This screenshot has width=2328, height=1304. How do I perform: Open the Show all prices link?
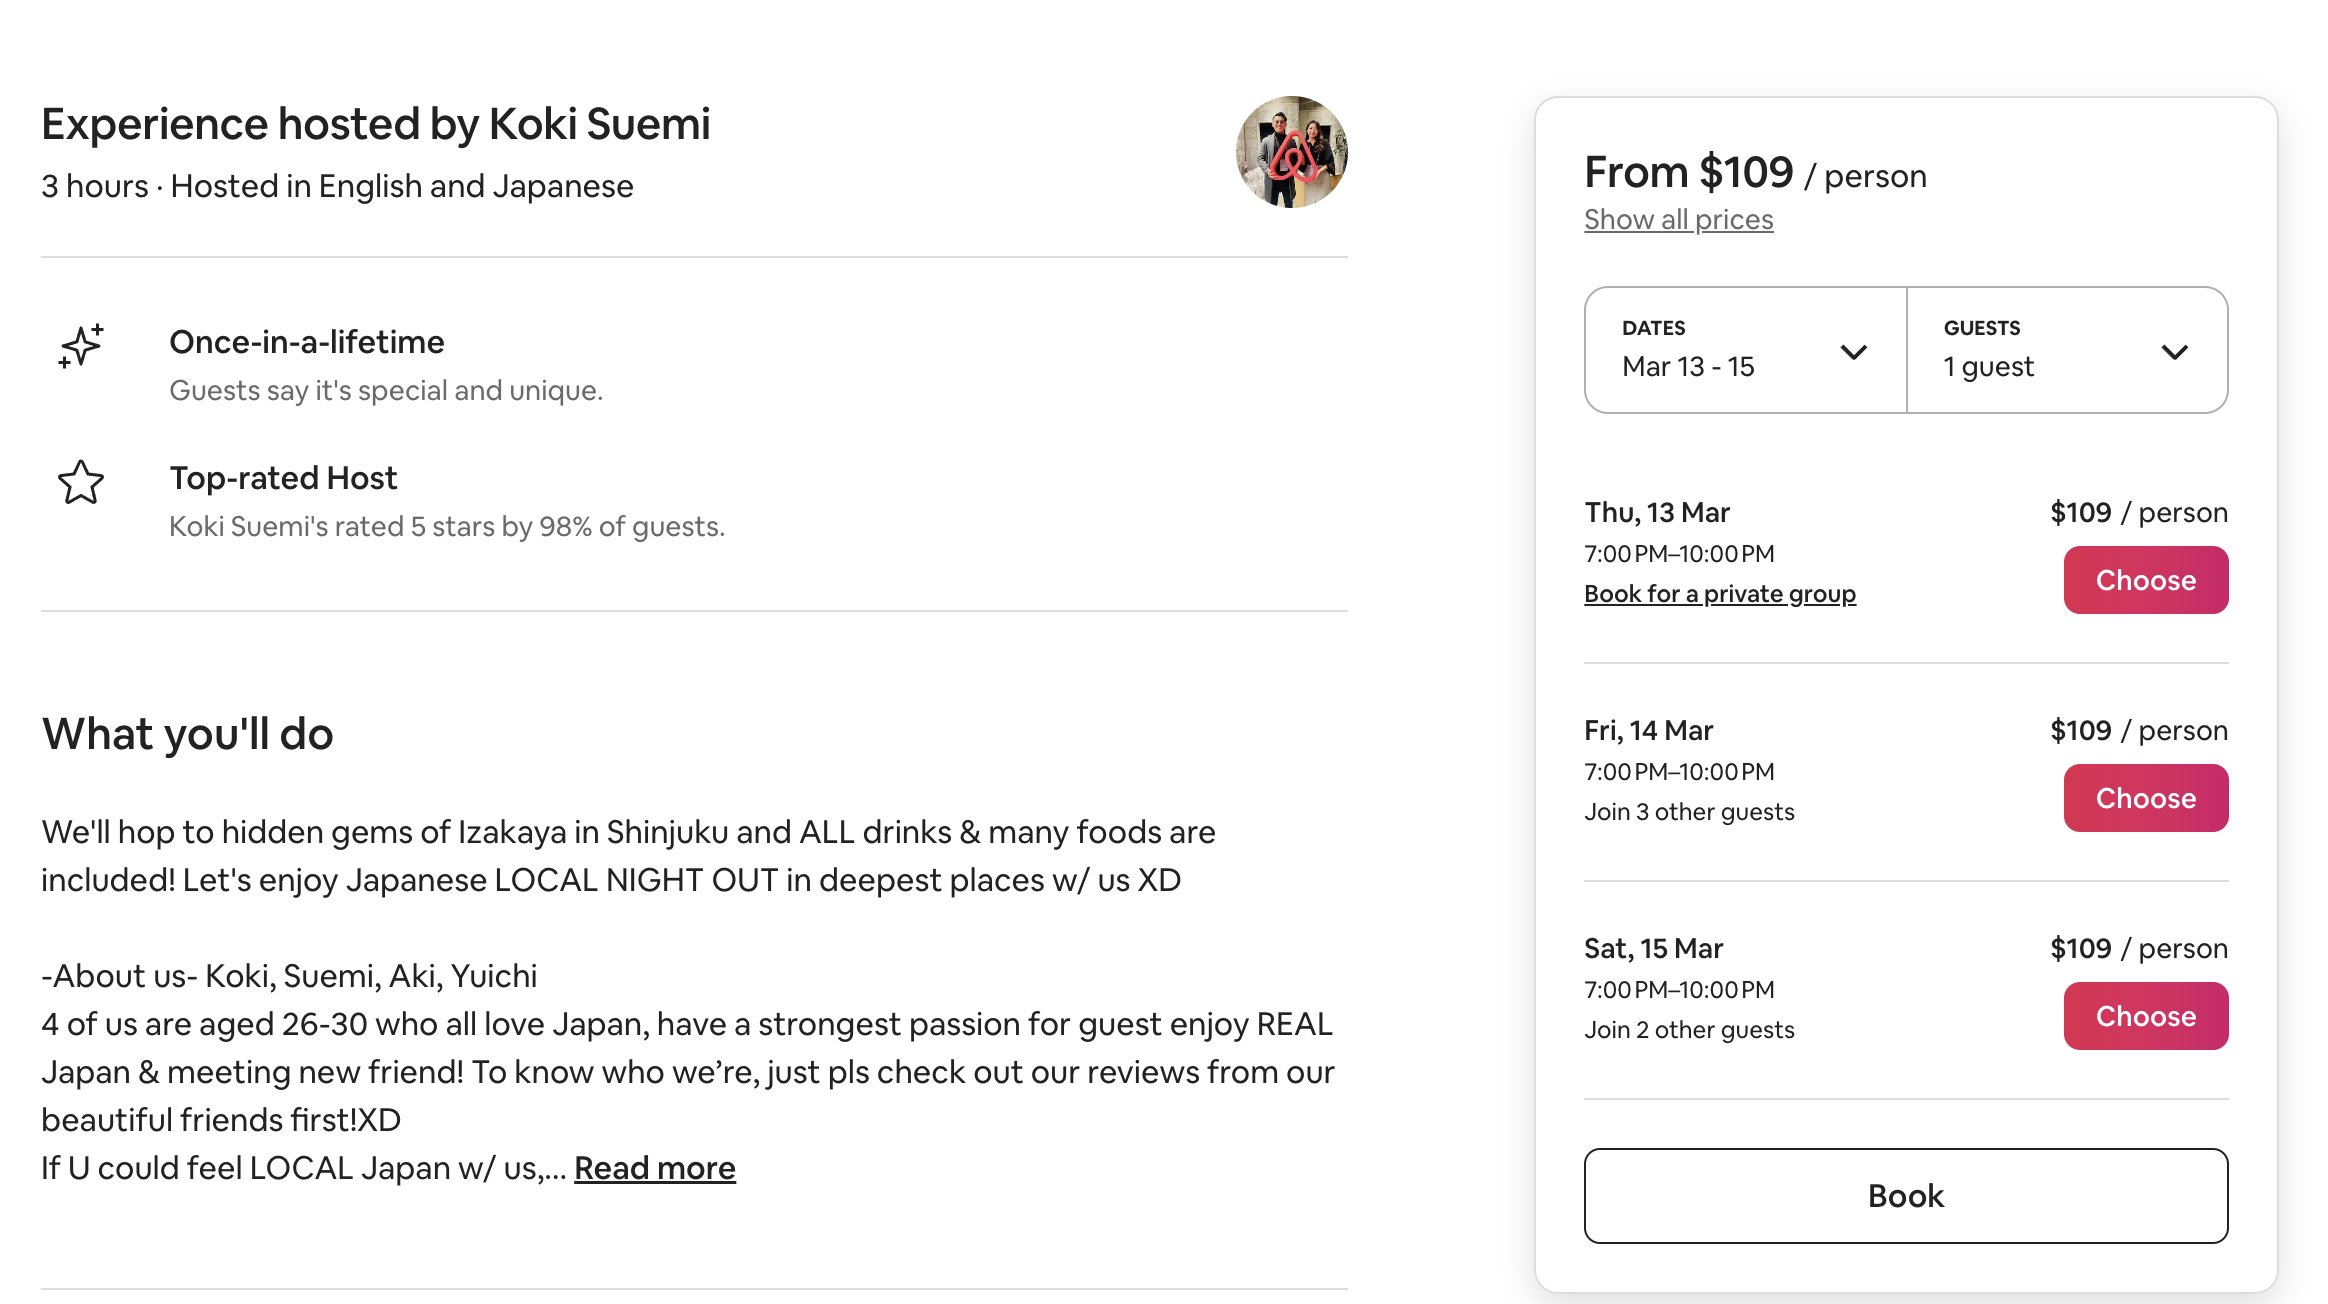[1678, 219]
